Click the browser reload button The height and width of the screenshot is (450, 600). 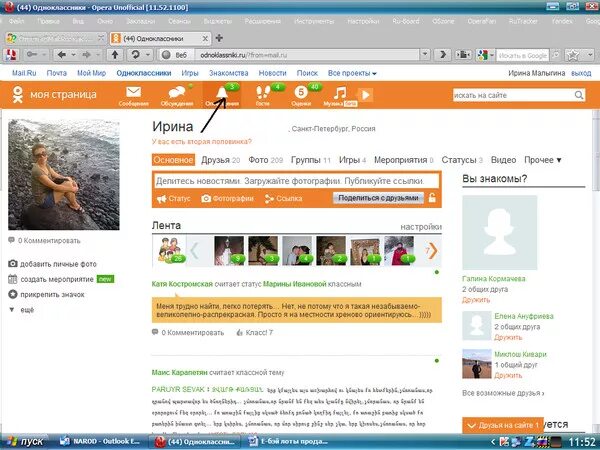point(135,55)
